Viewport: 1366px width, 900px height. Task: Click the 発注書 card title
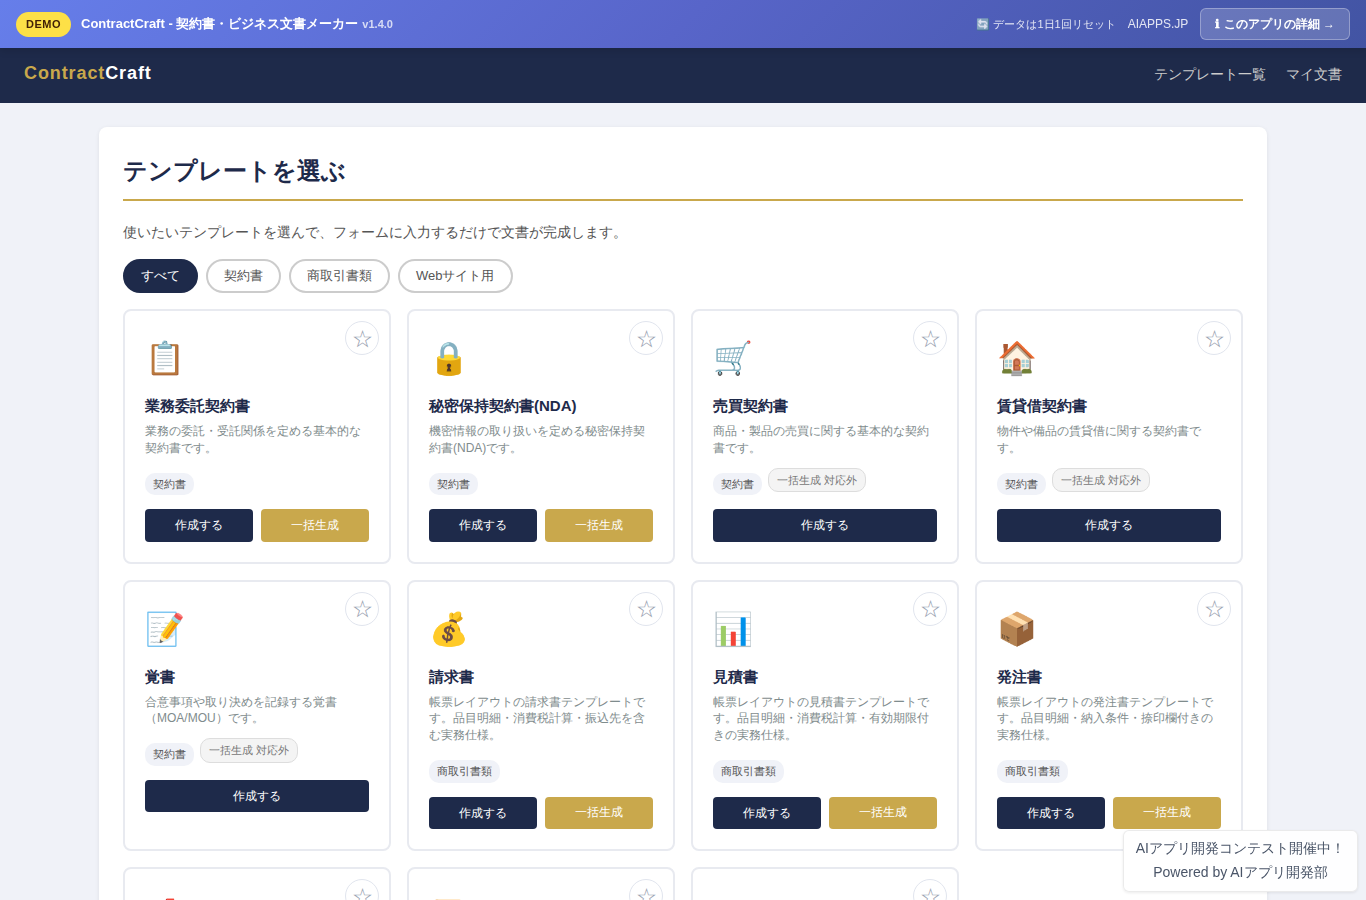pos(1019,677)
